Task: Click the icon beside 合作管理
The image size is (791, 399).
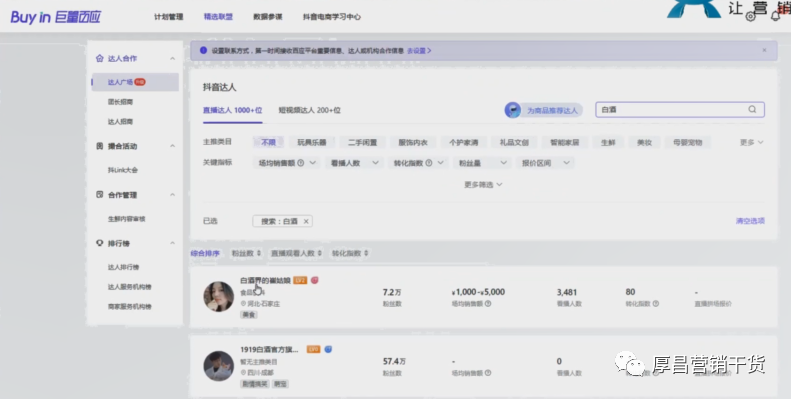Action: (99, 194)
